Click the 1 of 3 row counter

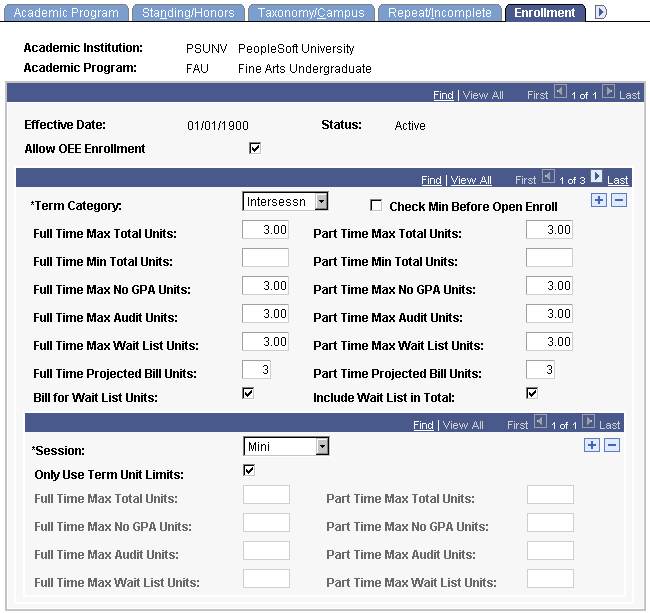click(x=572, y=180)
